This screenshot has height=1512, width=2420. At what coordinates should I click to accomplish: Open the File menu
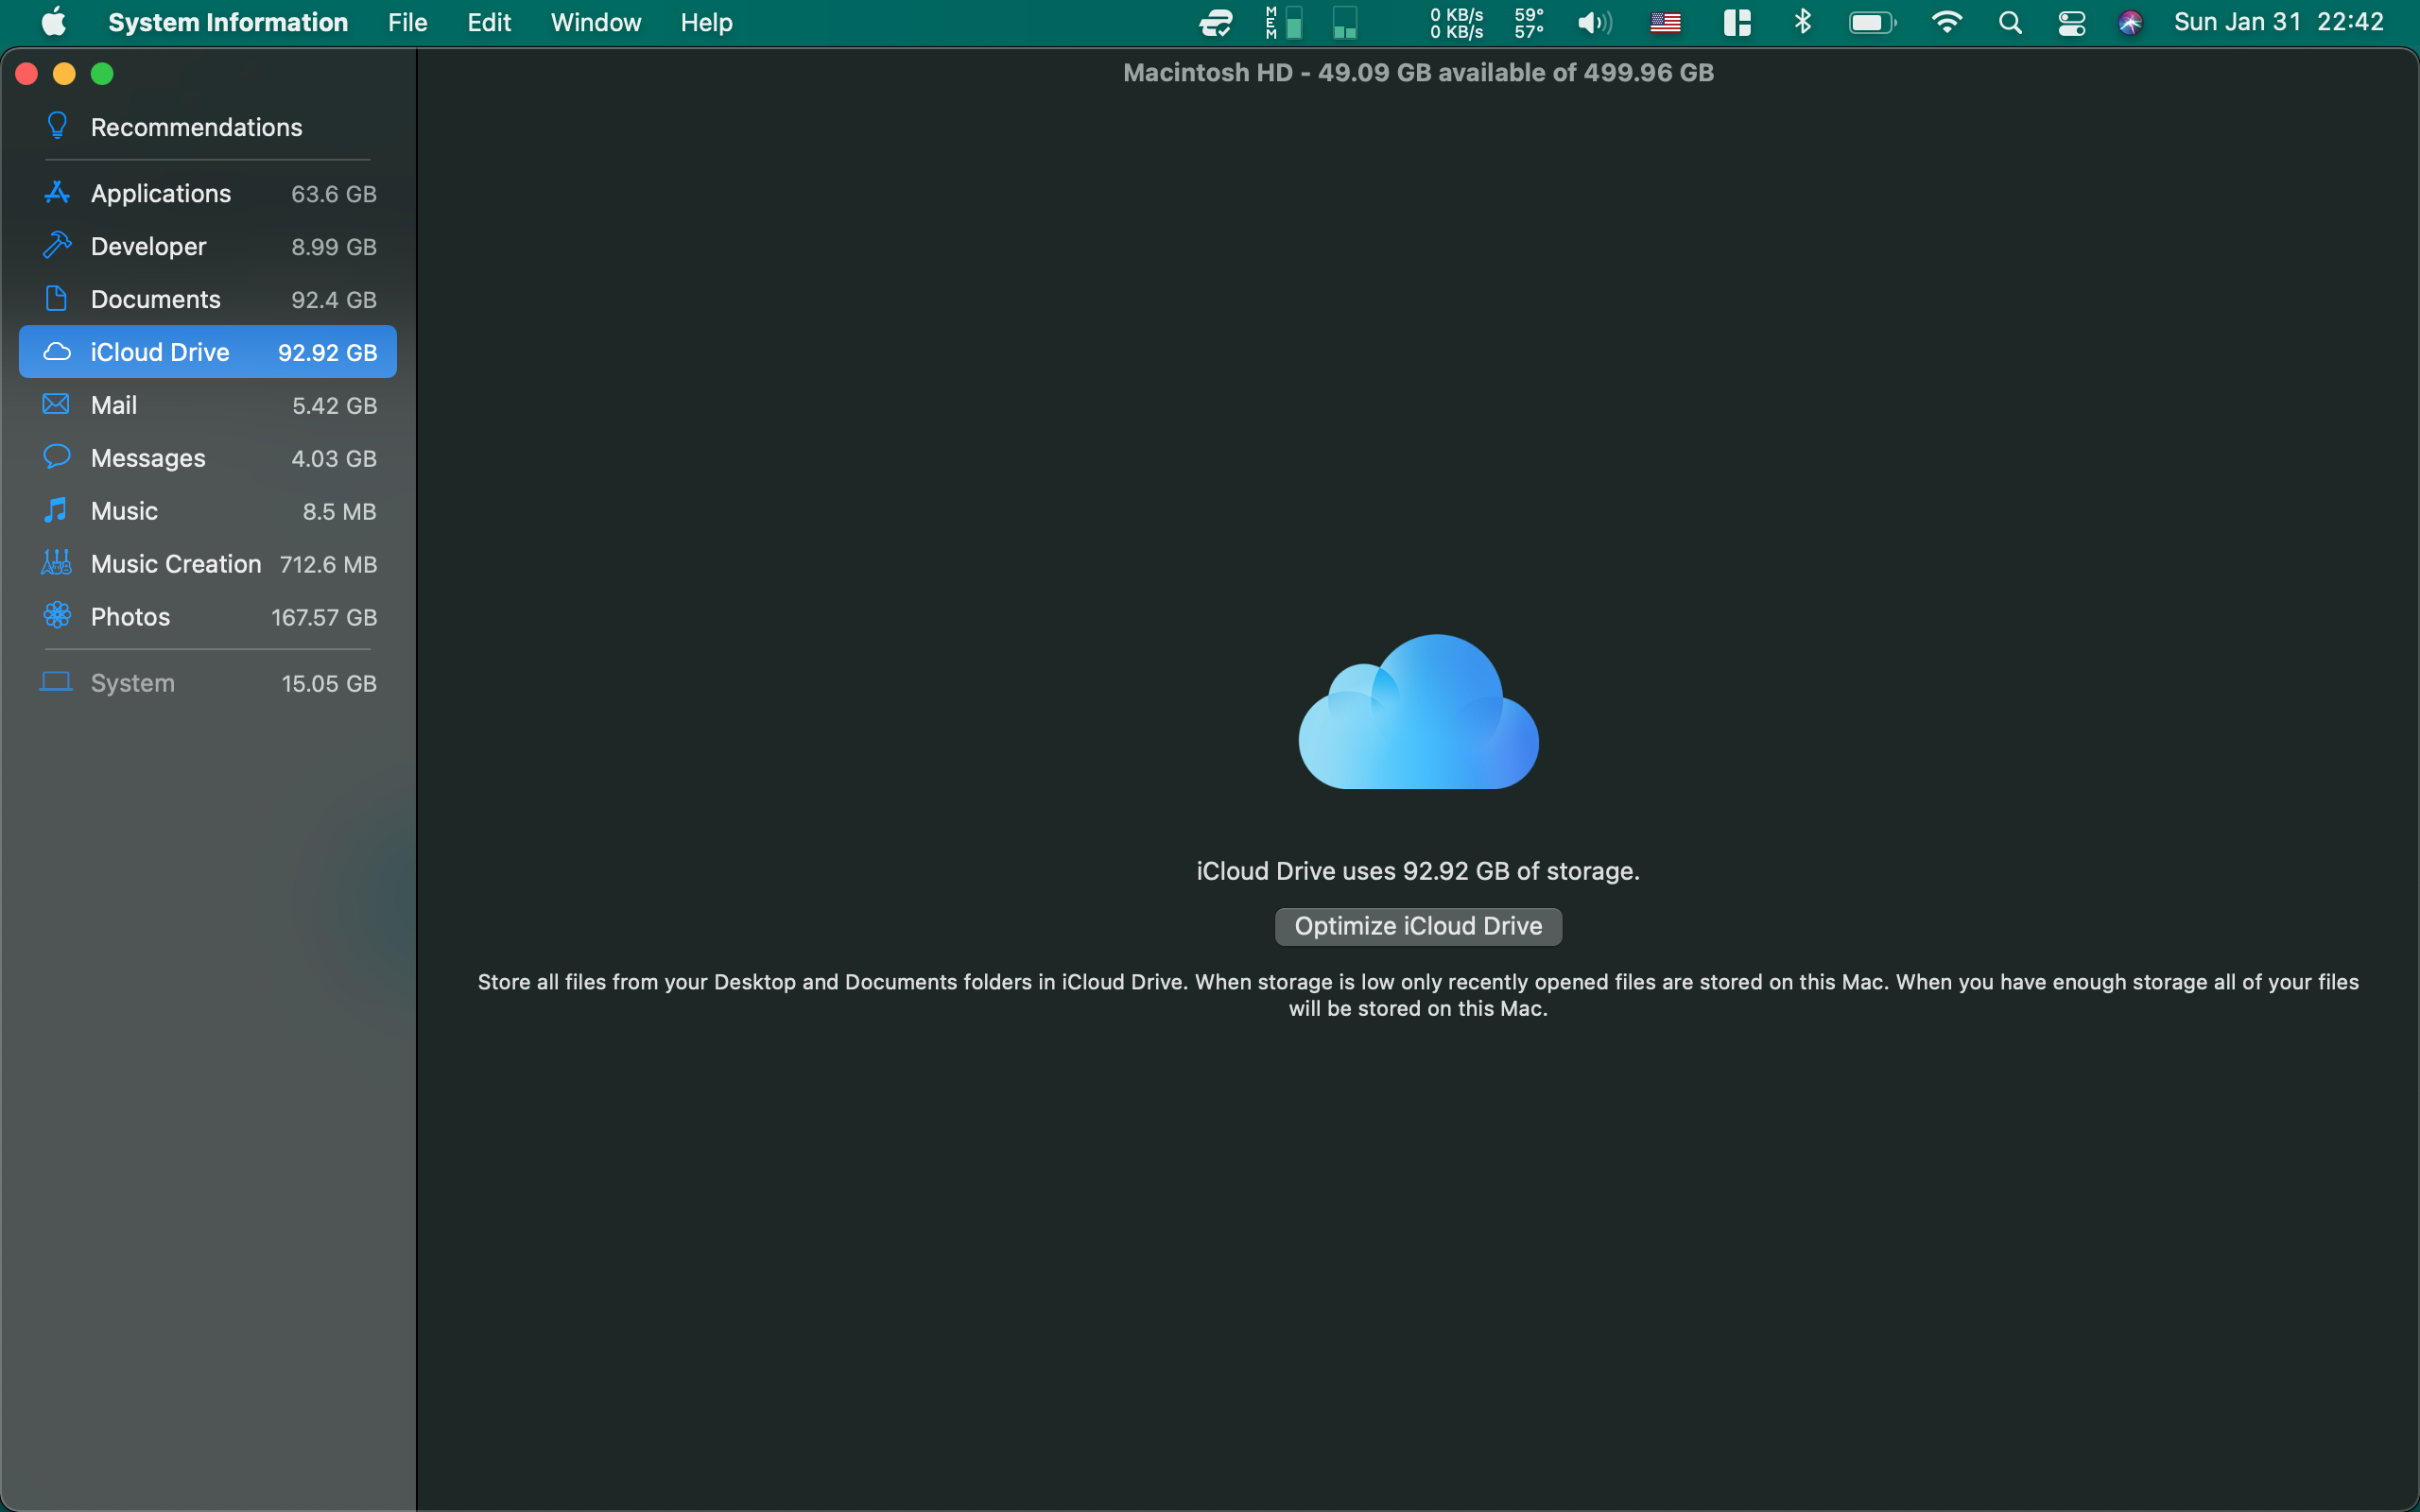(407, 22)
